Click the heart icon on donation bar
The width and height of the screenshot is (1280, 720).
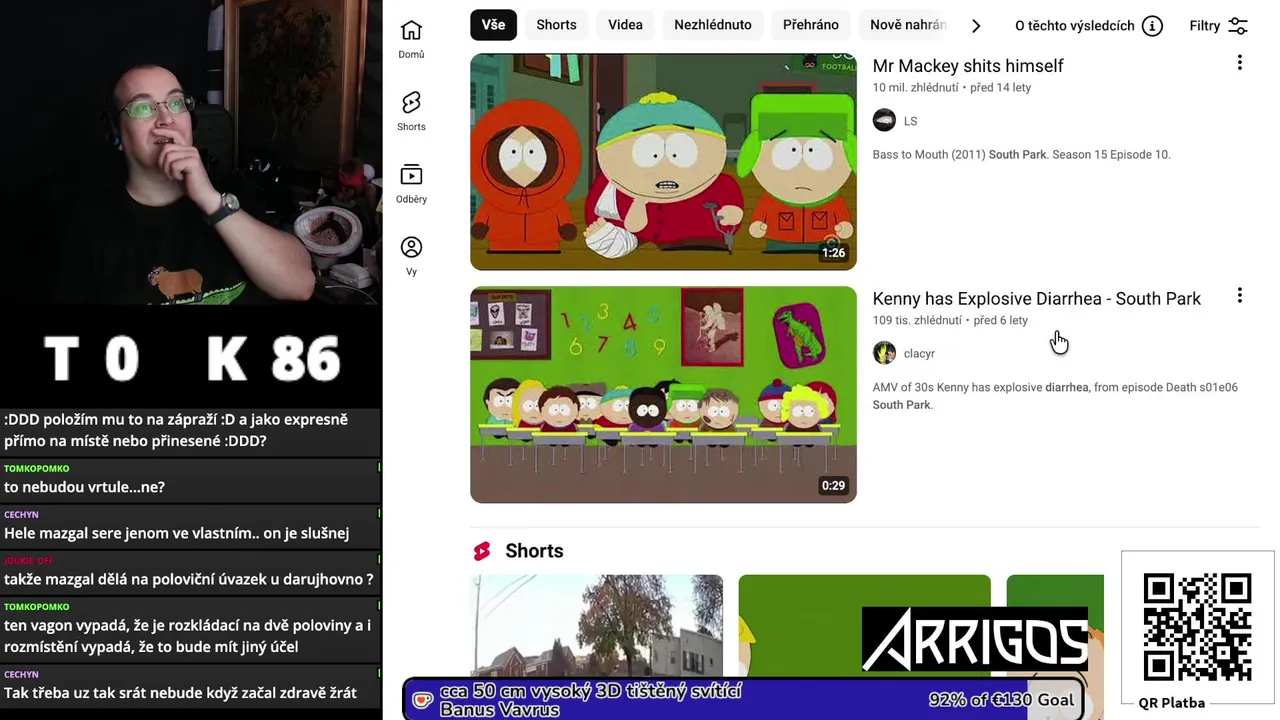423,700
